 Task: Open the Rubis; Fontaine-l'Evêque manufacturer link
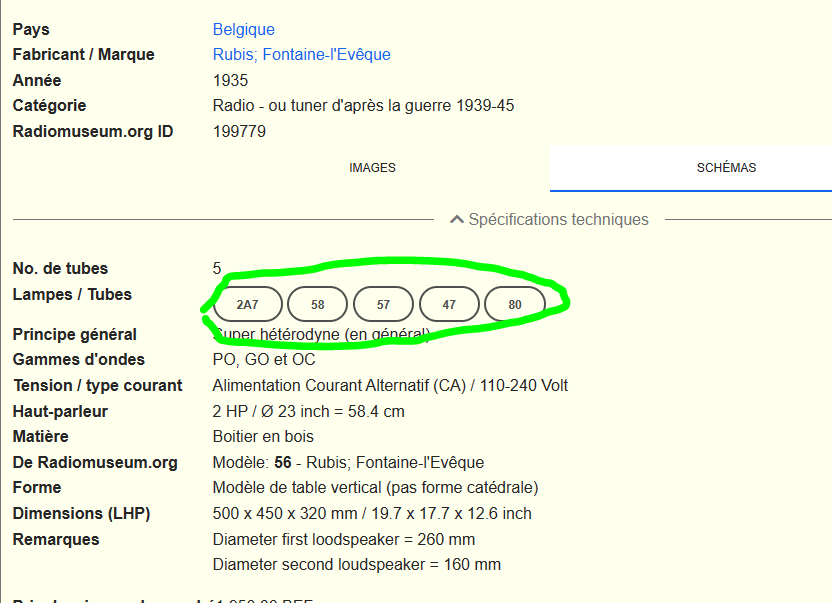(301, 54)
